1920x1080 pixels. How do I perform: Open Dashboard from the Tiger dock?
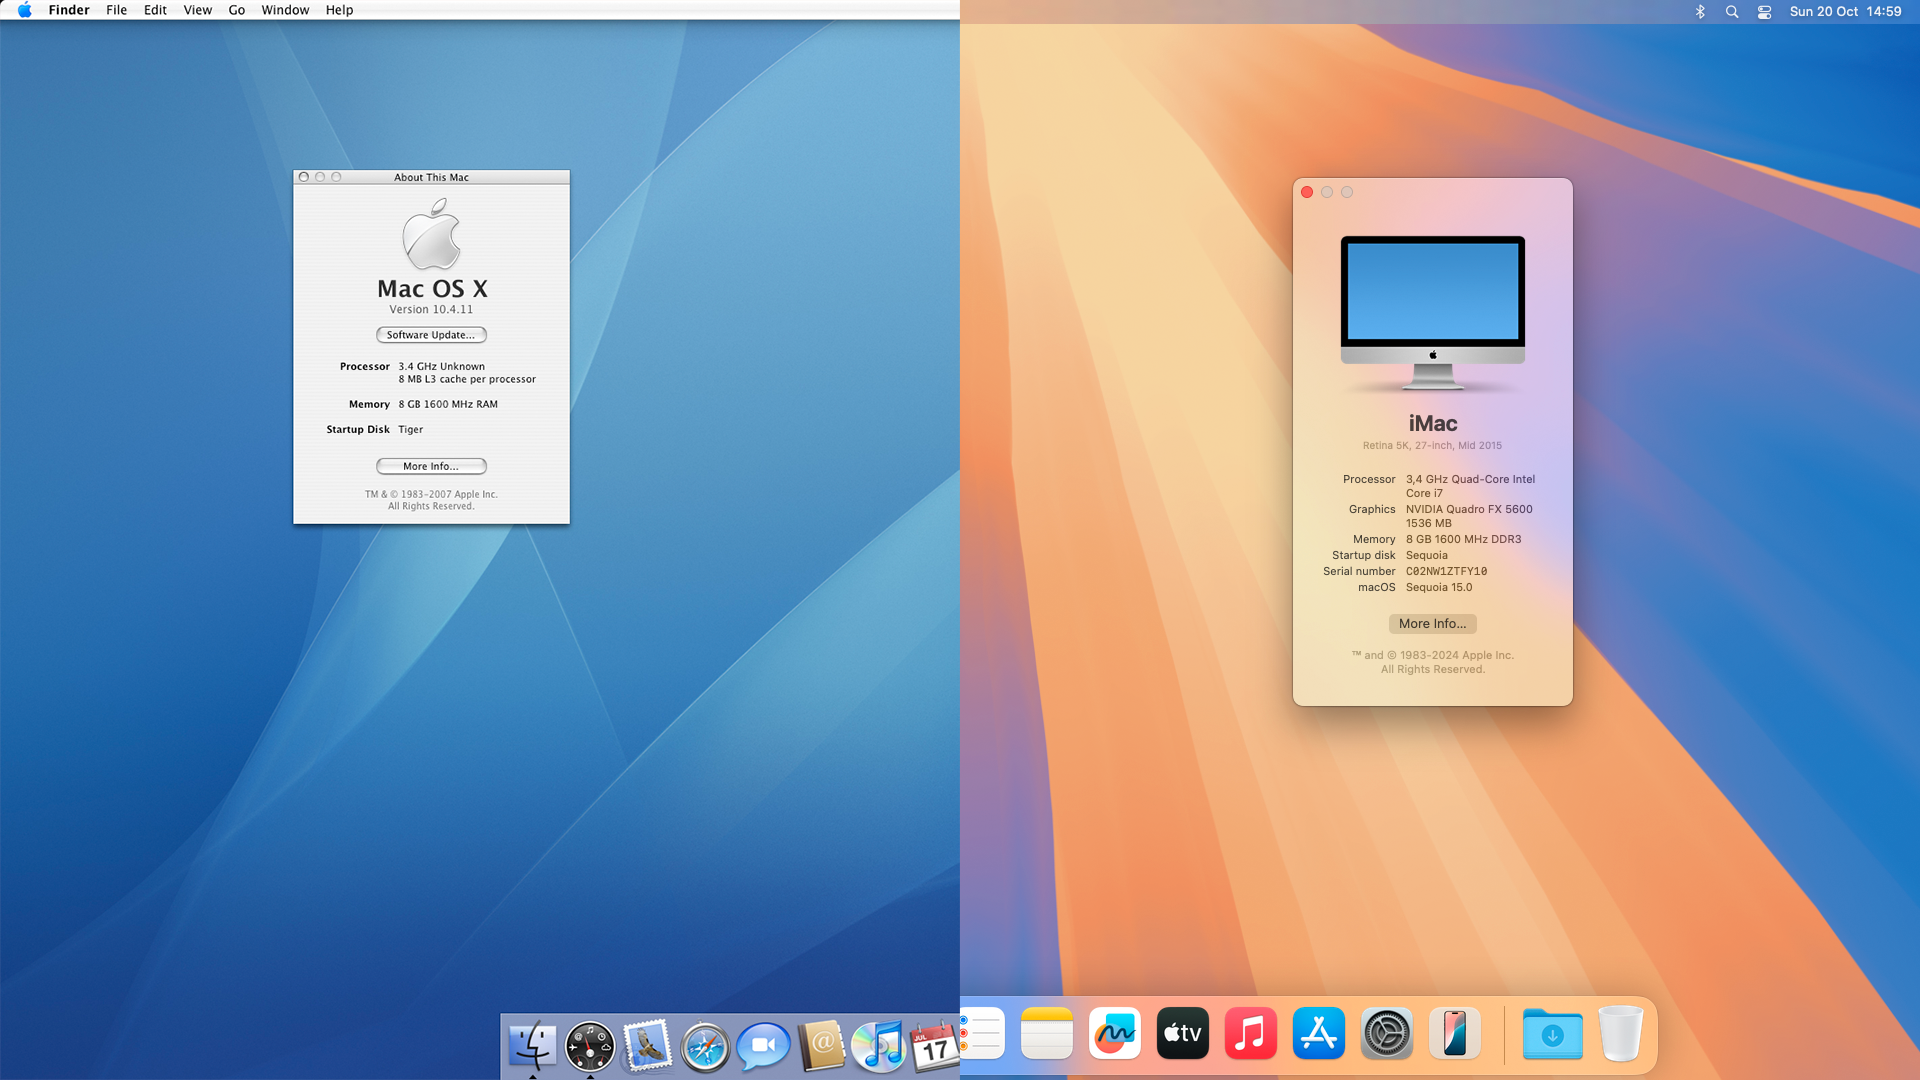(590, 1046)
